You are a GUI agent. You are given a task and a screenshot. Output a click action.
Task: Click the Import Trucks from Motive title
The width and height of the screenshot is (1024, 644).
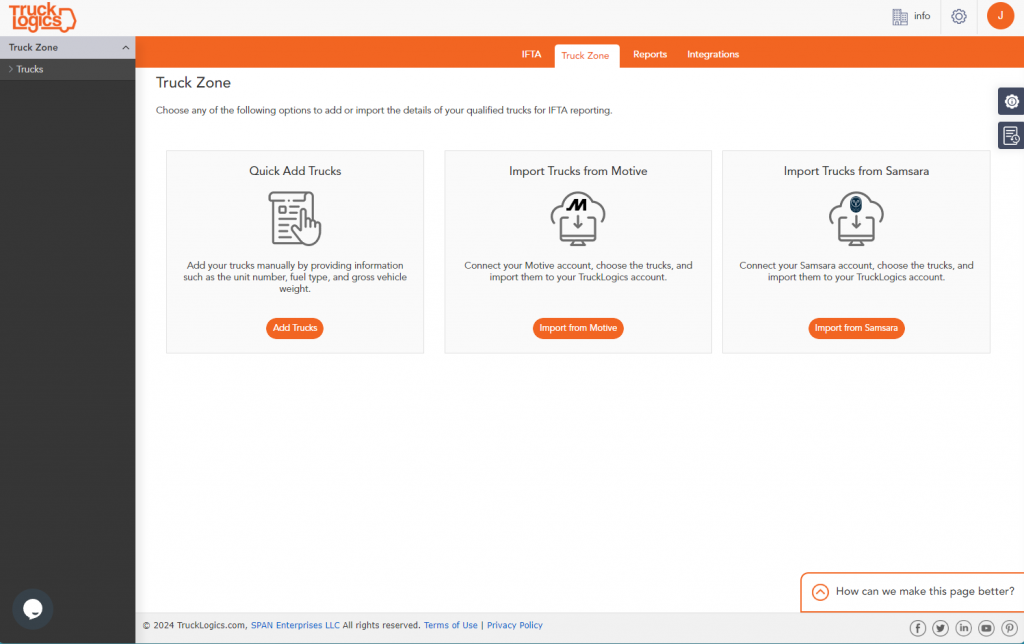[578, 171]
